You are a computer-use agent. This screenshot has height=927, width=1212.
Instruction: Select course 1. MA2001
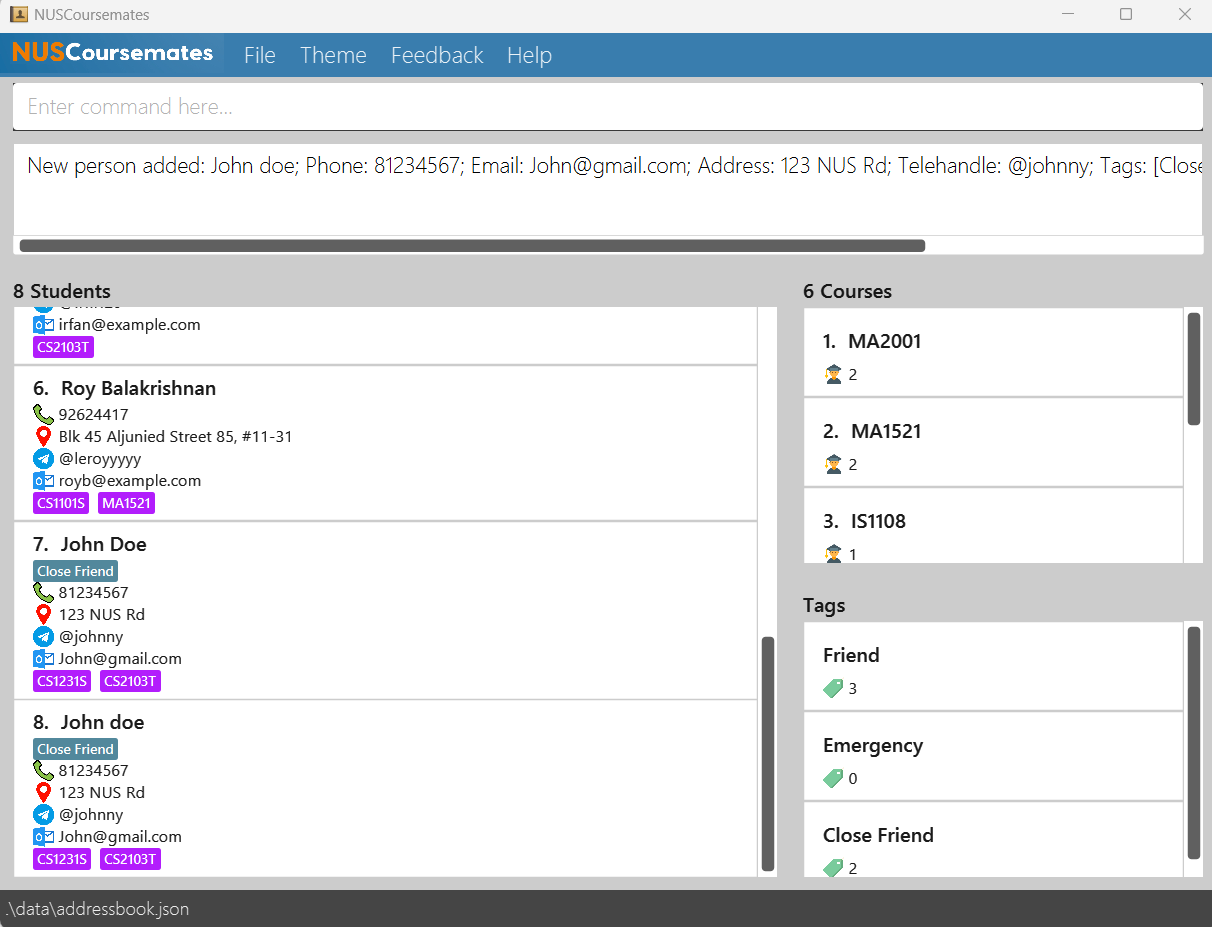872,341
